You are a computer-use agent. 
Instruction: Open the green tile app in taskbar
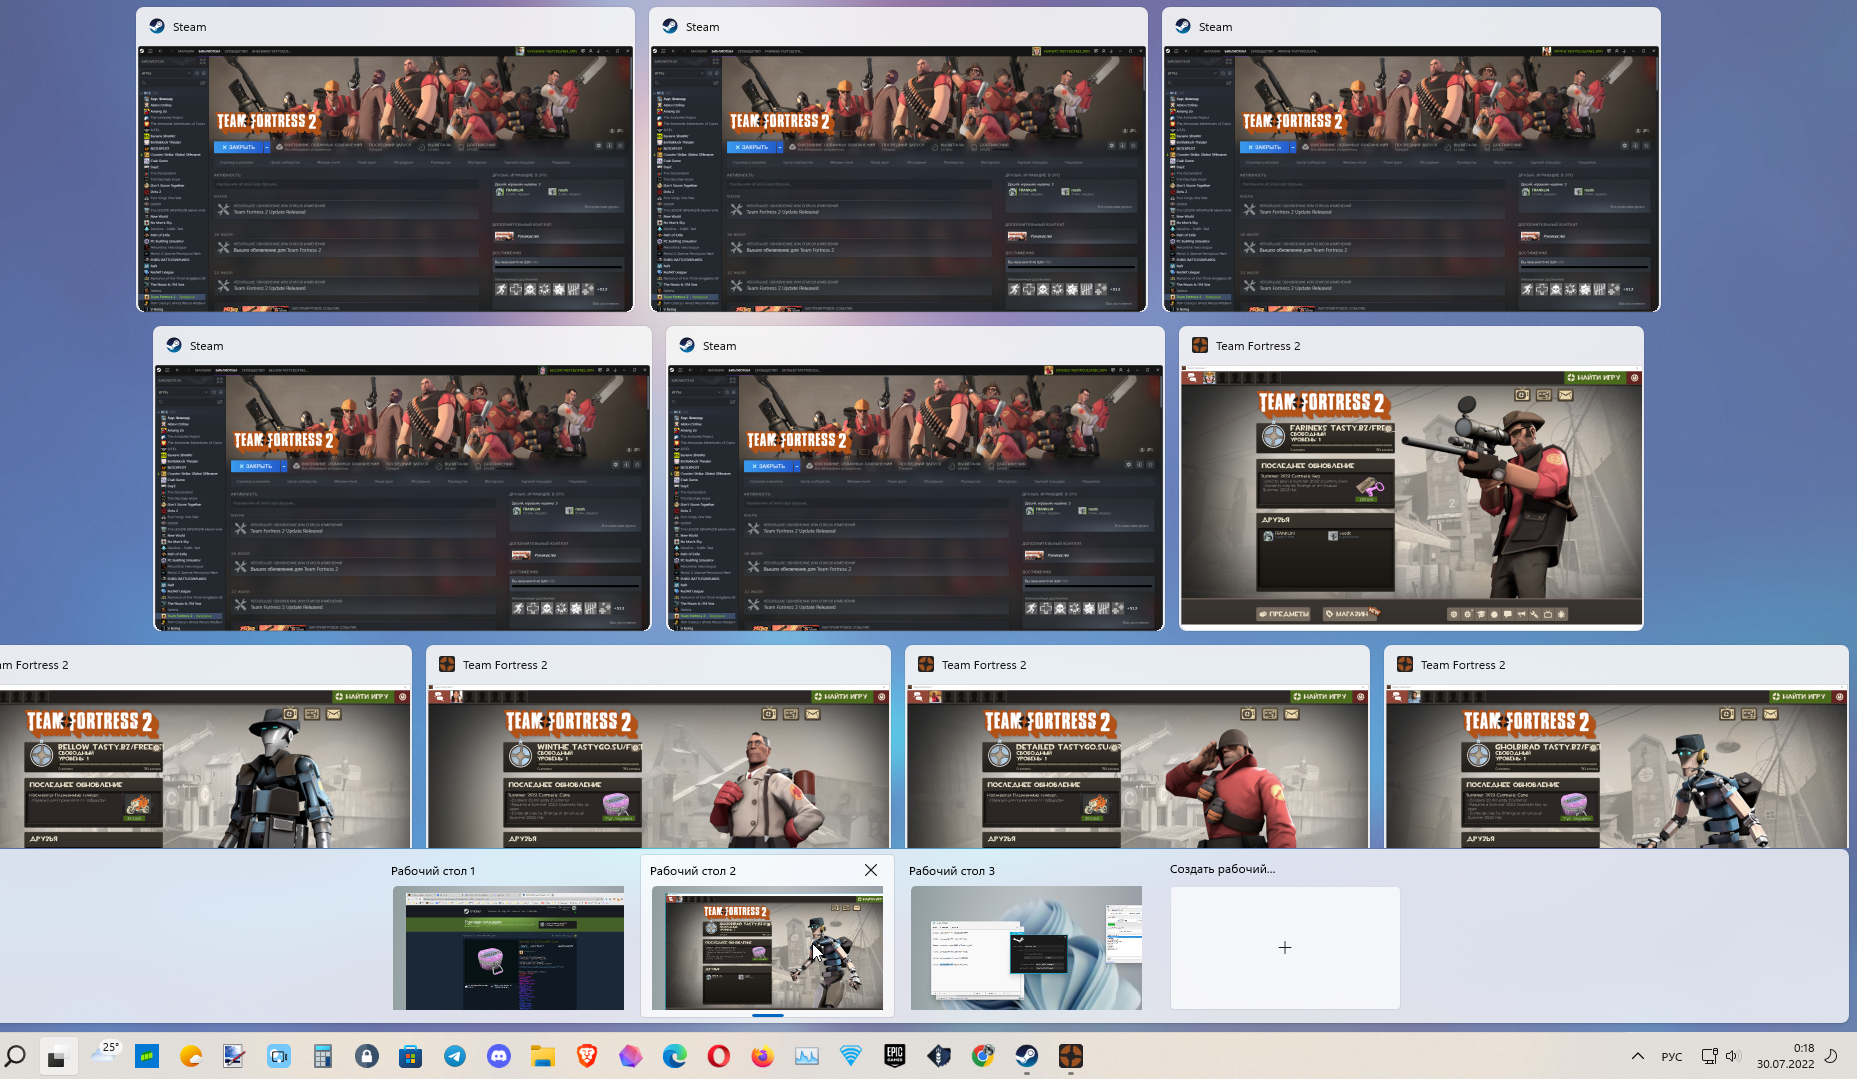tap(147, 1056)
